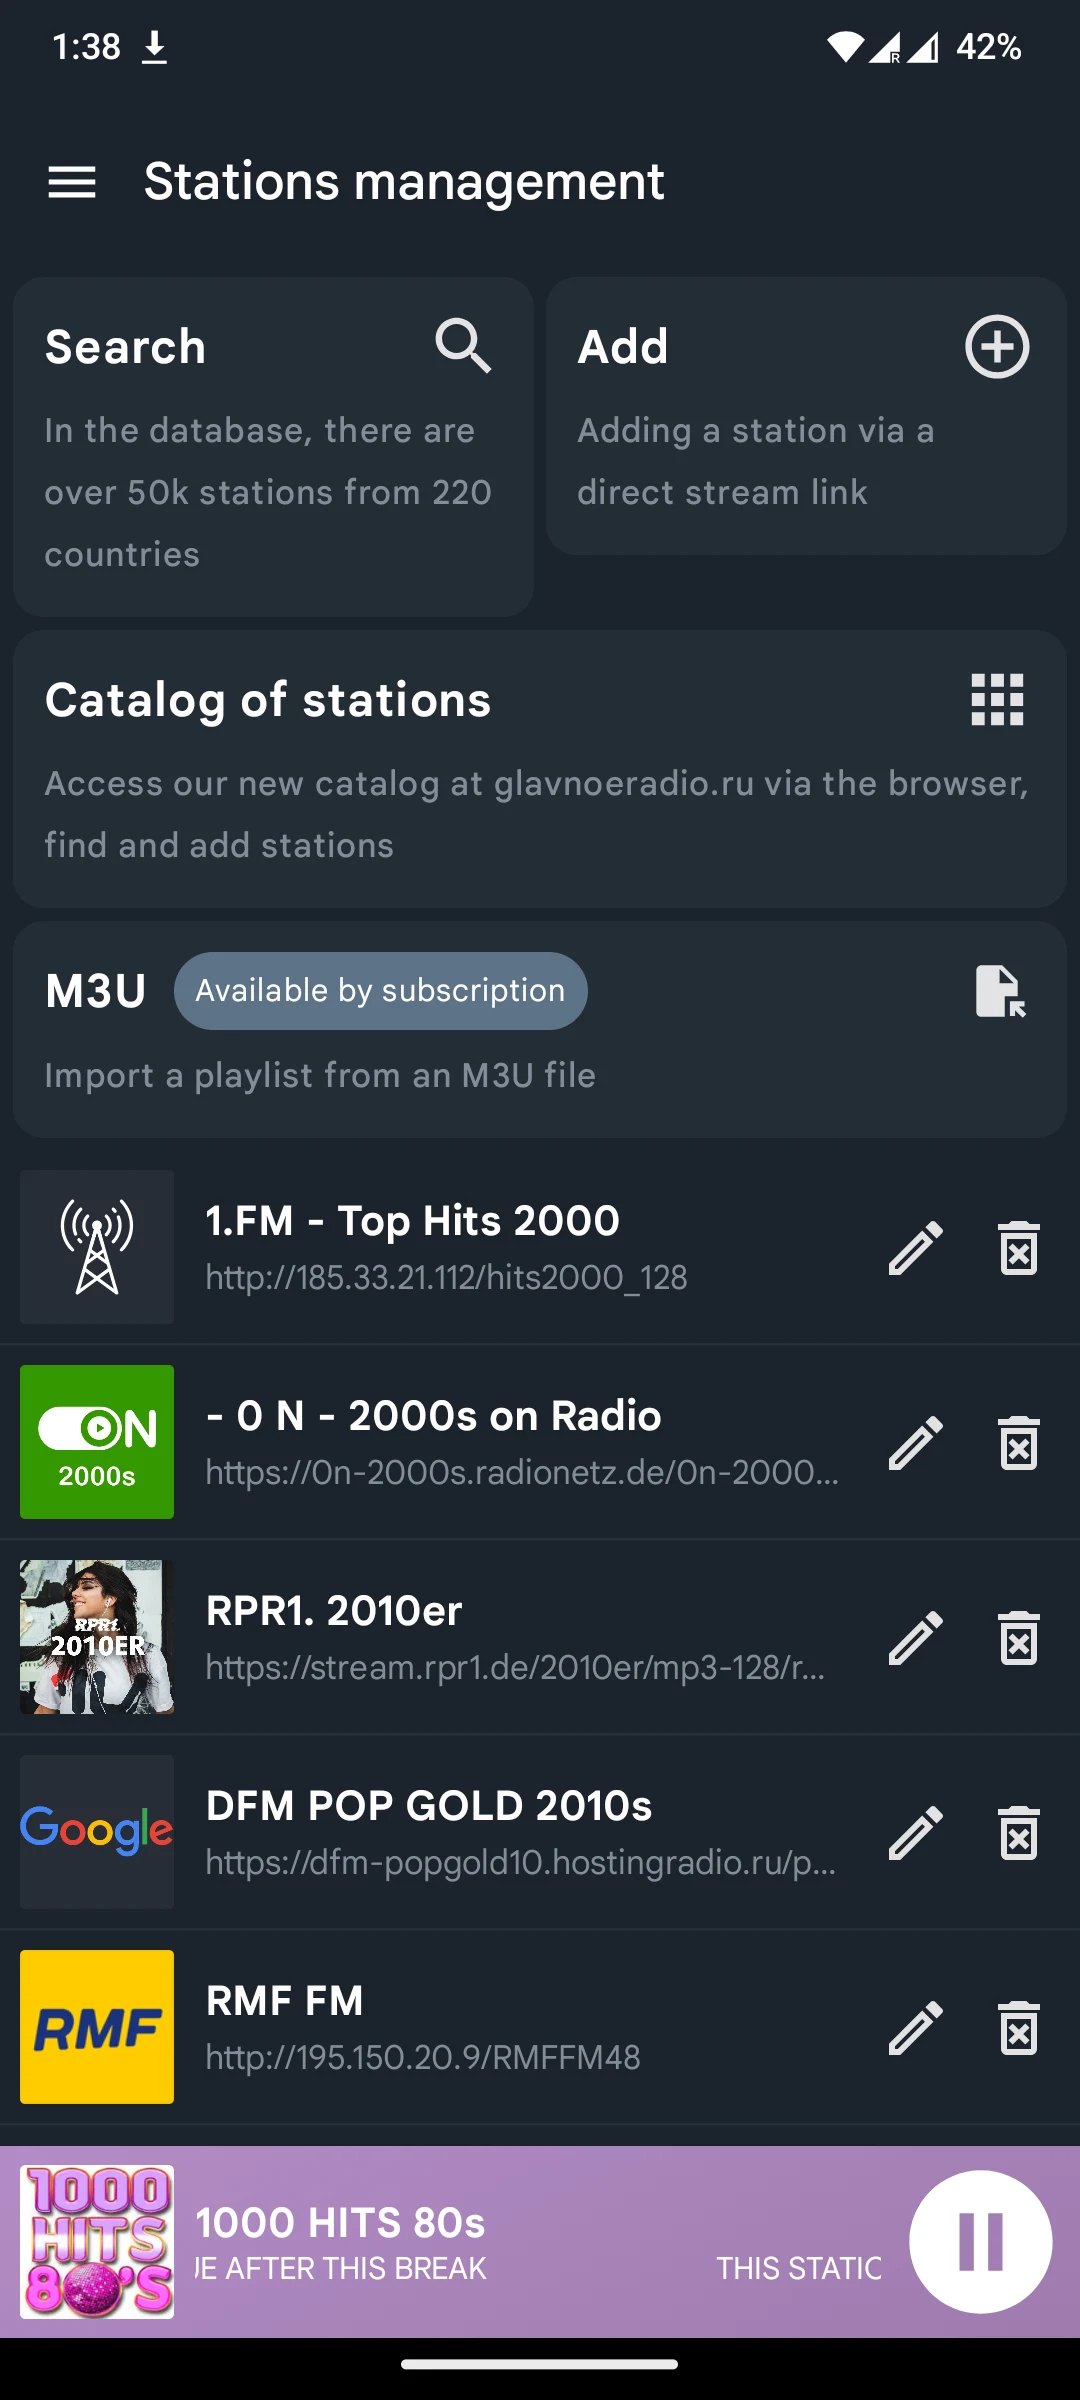Edit the 2000s on Radio station
The image size is (1080, 2400).
pyautogui.click(x=916, y=1442)
